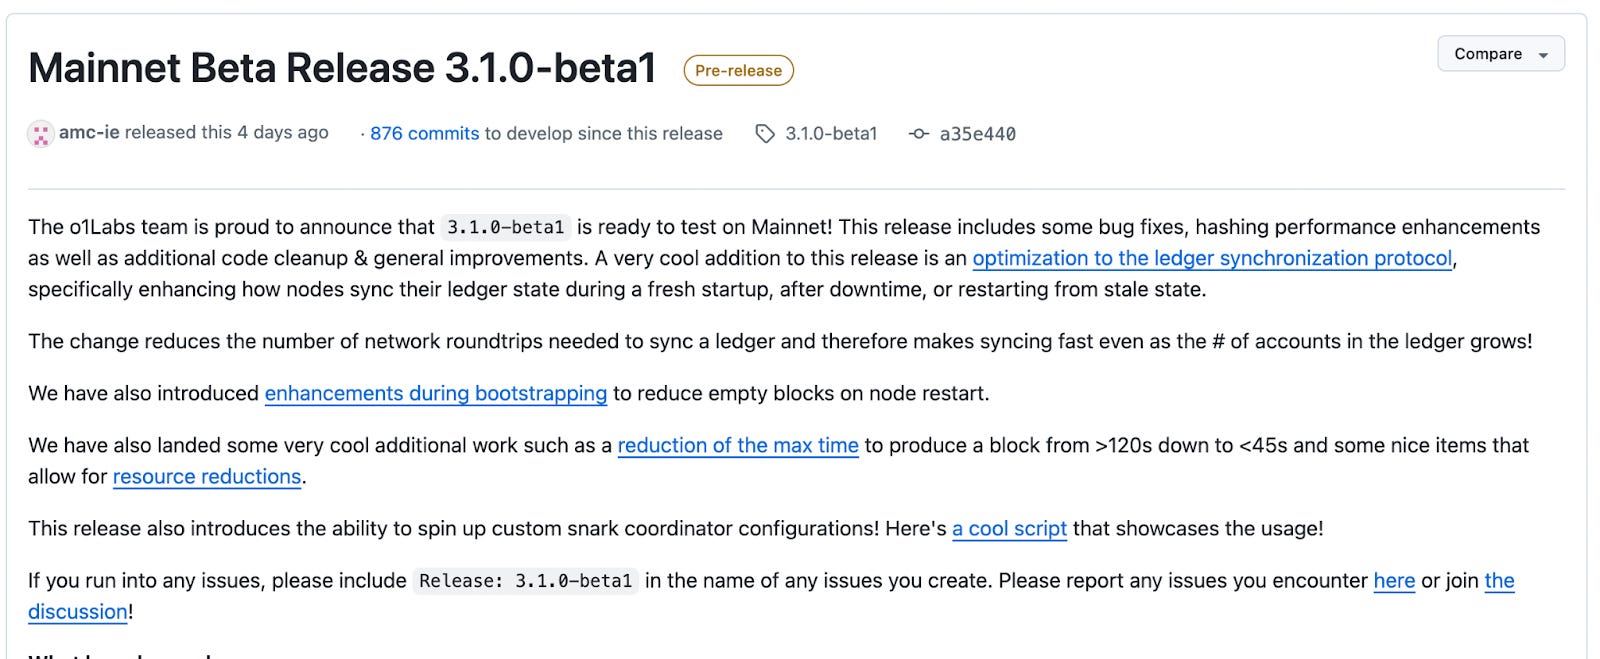This screenshot has height=659, width=1600.
Task: Click the commit icon before a35e440
Action: pos(918,134)
